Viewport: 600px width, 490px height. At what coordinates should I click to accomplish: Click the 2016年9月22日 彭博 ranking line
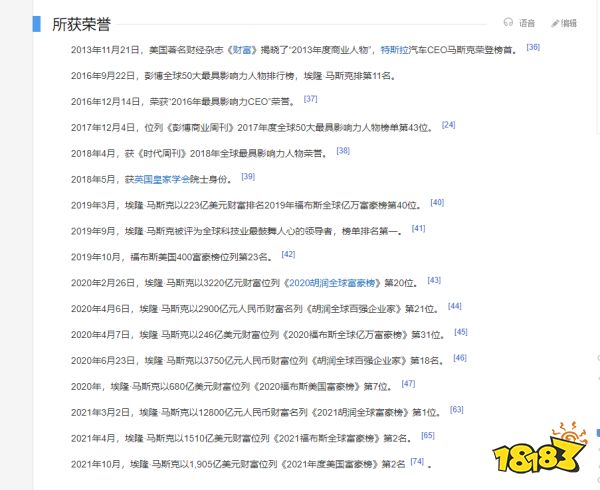[x=233, y=76]
